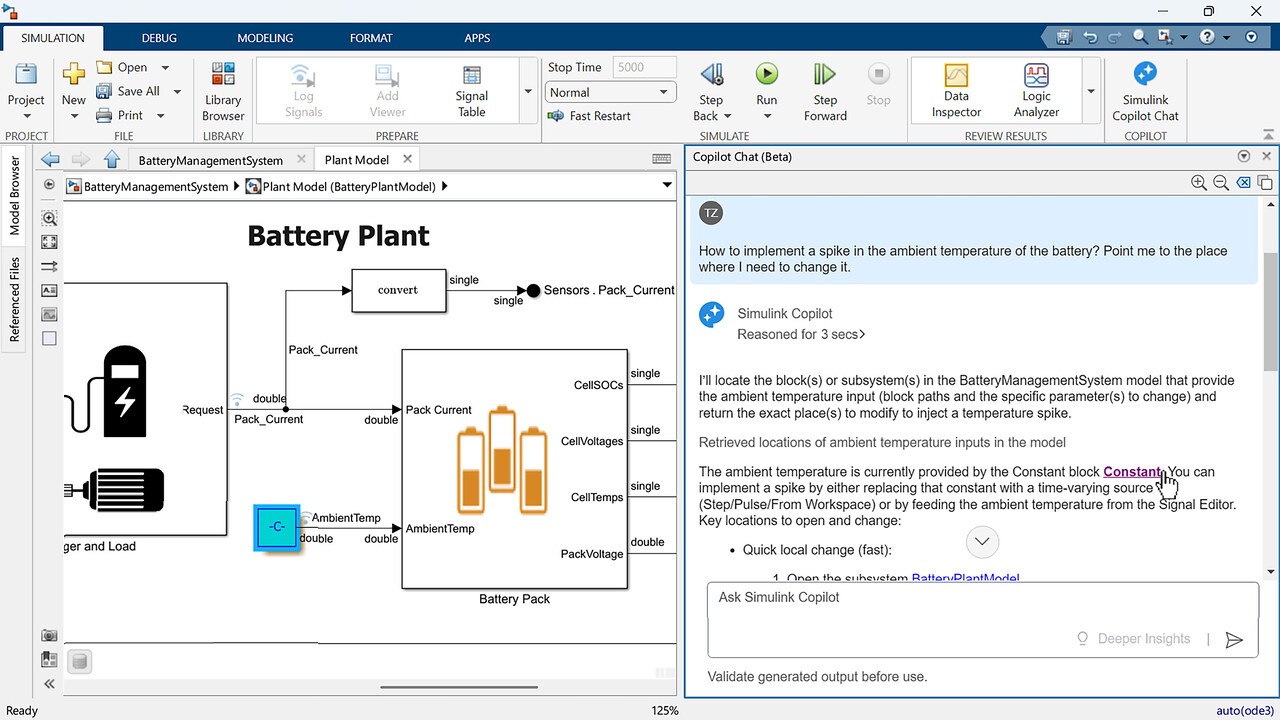Open the simulation mode Normal dropdown

[610, 92]
